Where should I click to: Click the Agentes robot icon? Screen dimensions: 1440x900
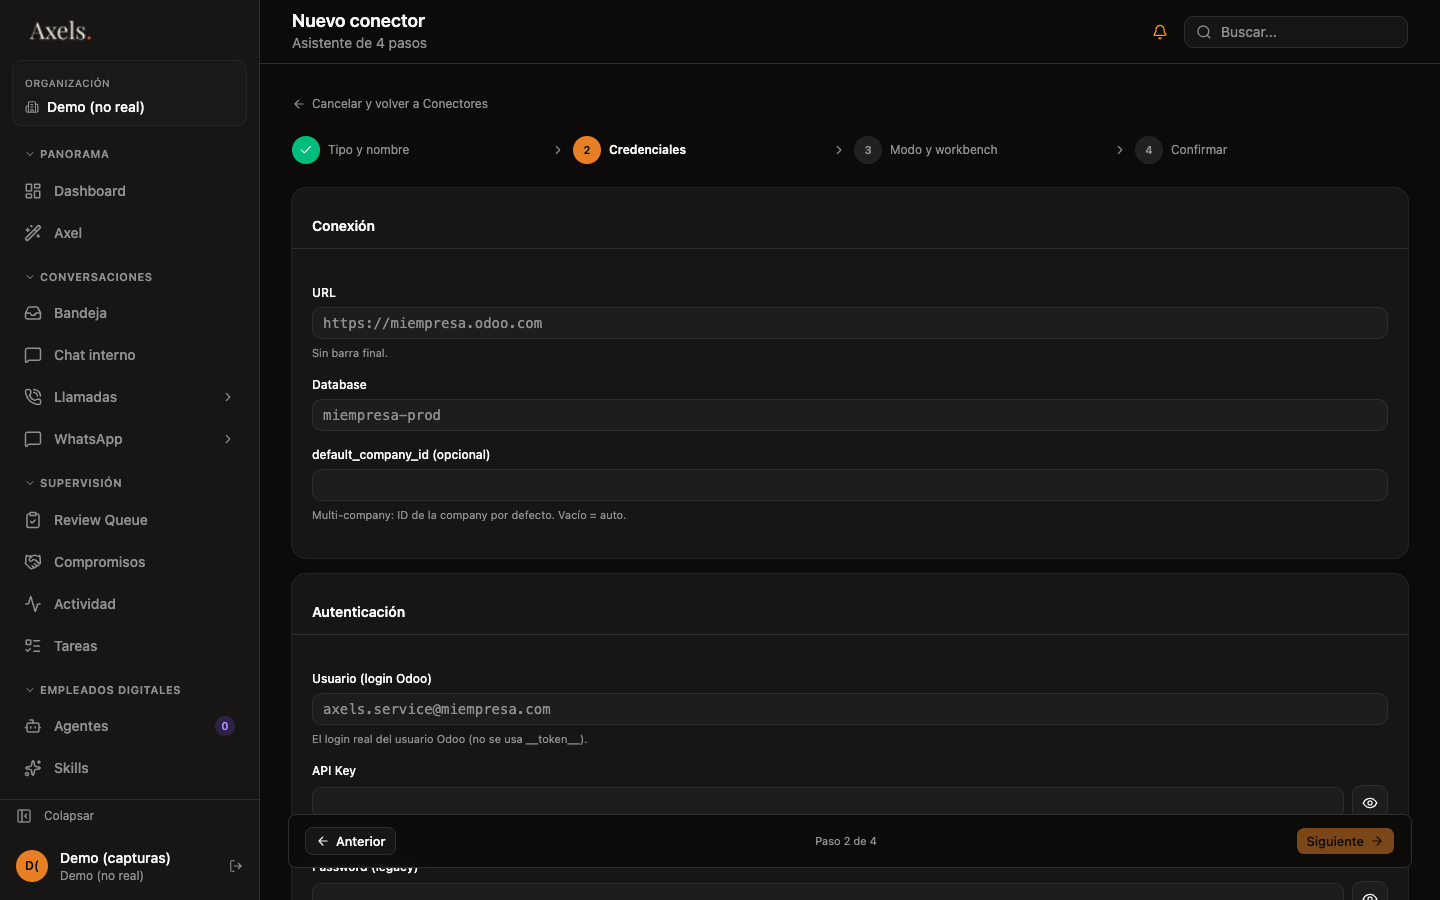(33, 726)
